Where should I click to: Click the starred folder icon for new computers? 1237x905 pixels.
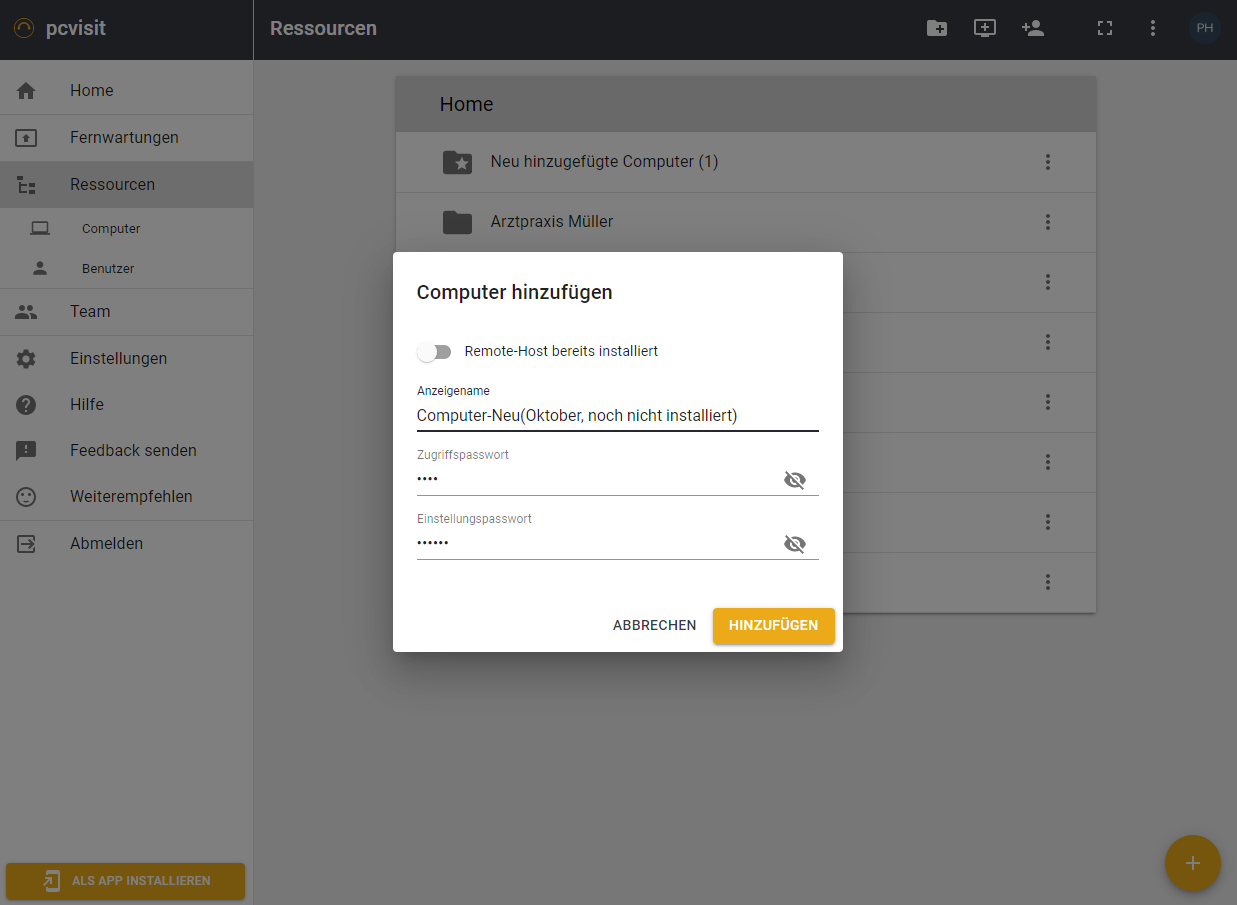pos(457,162)
